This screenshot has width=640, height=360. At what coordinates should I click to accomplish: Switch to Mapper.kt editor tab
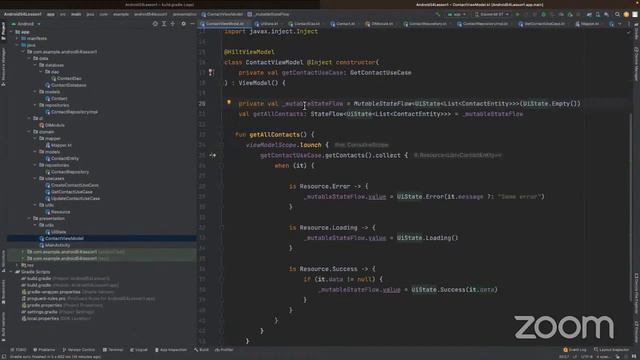(x=587, y=24)
